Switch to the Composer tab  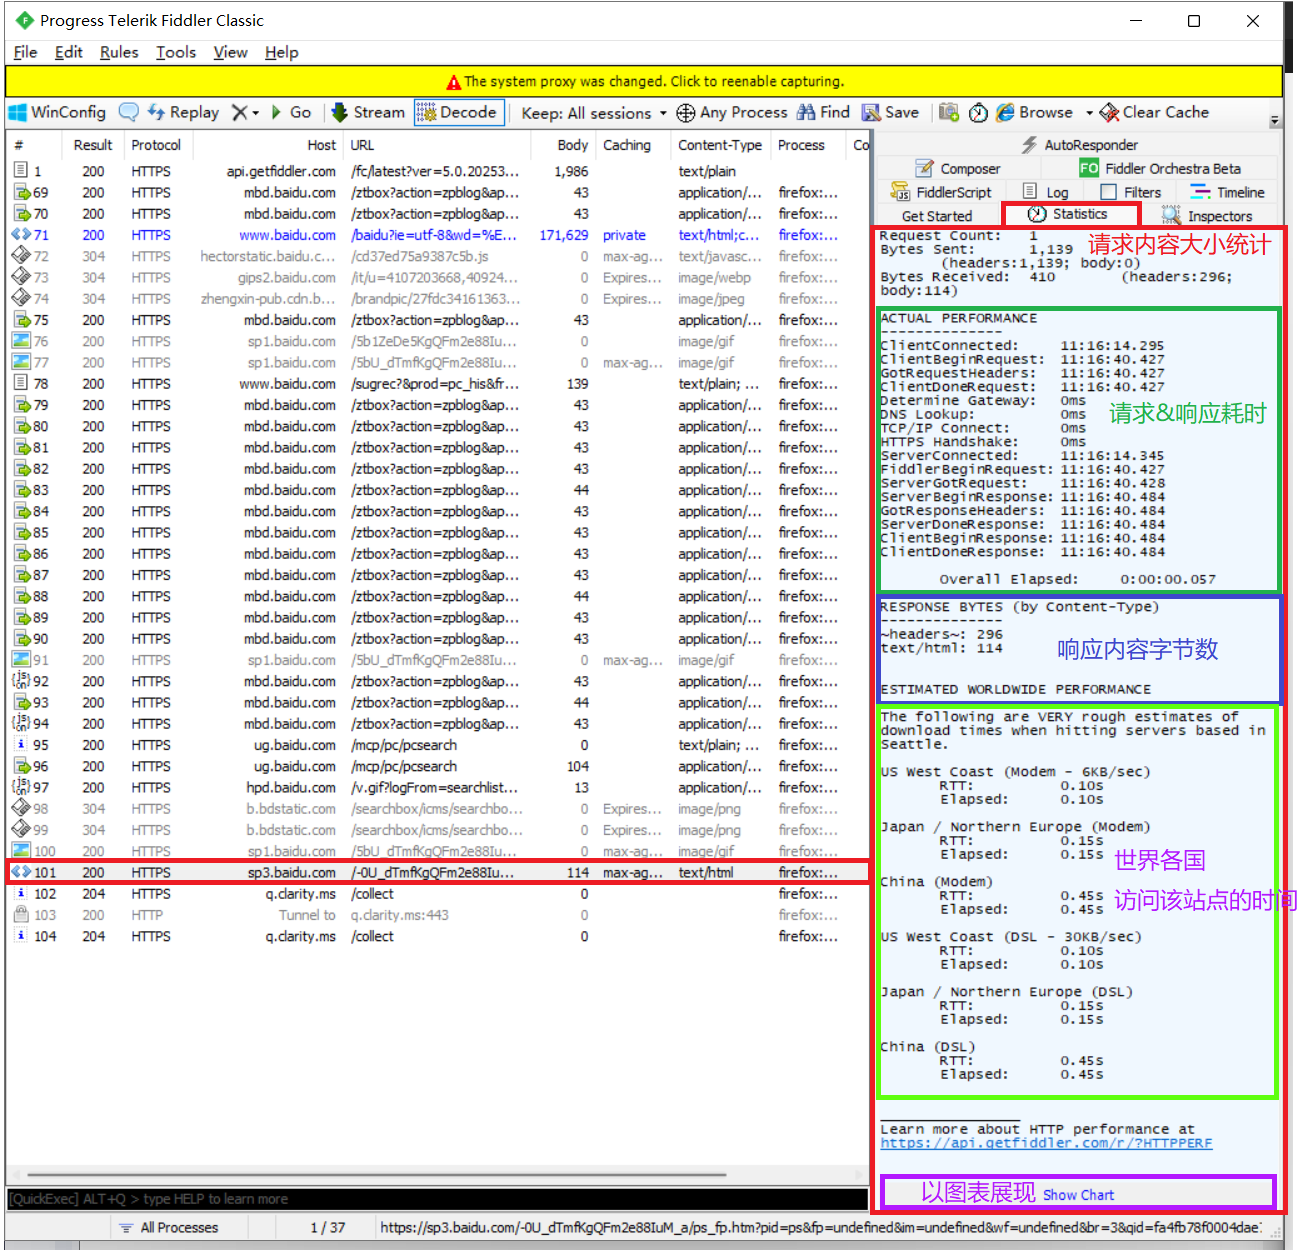pyautogui.click(x=957, y=169)
